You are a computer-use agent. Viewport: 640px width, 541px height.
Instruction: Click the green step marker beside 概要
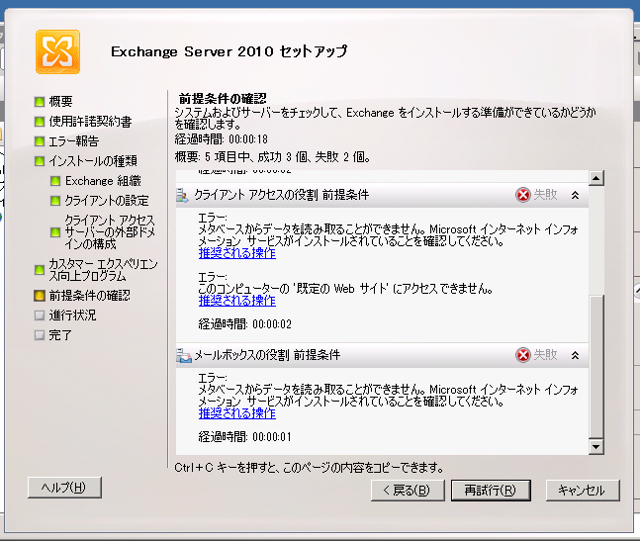tap(40, 102)
